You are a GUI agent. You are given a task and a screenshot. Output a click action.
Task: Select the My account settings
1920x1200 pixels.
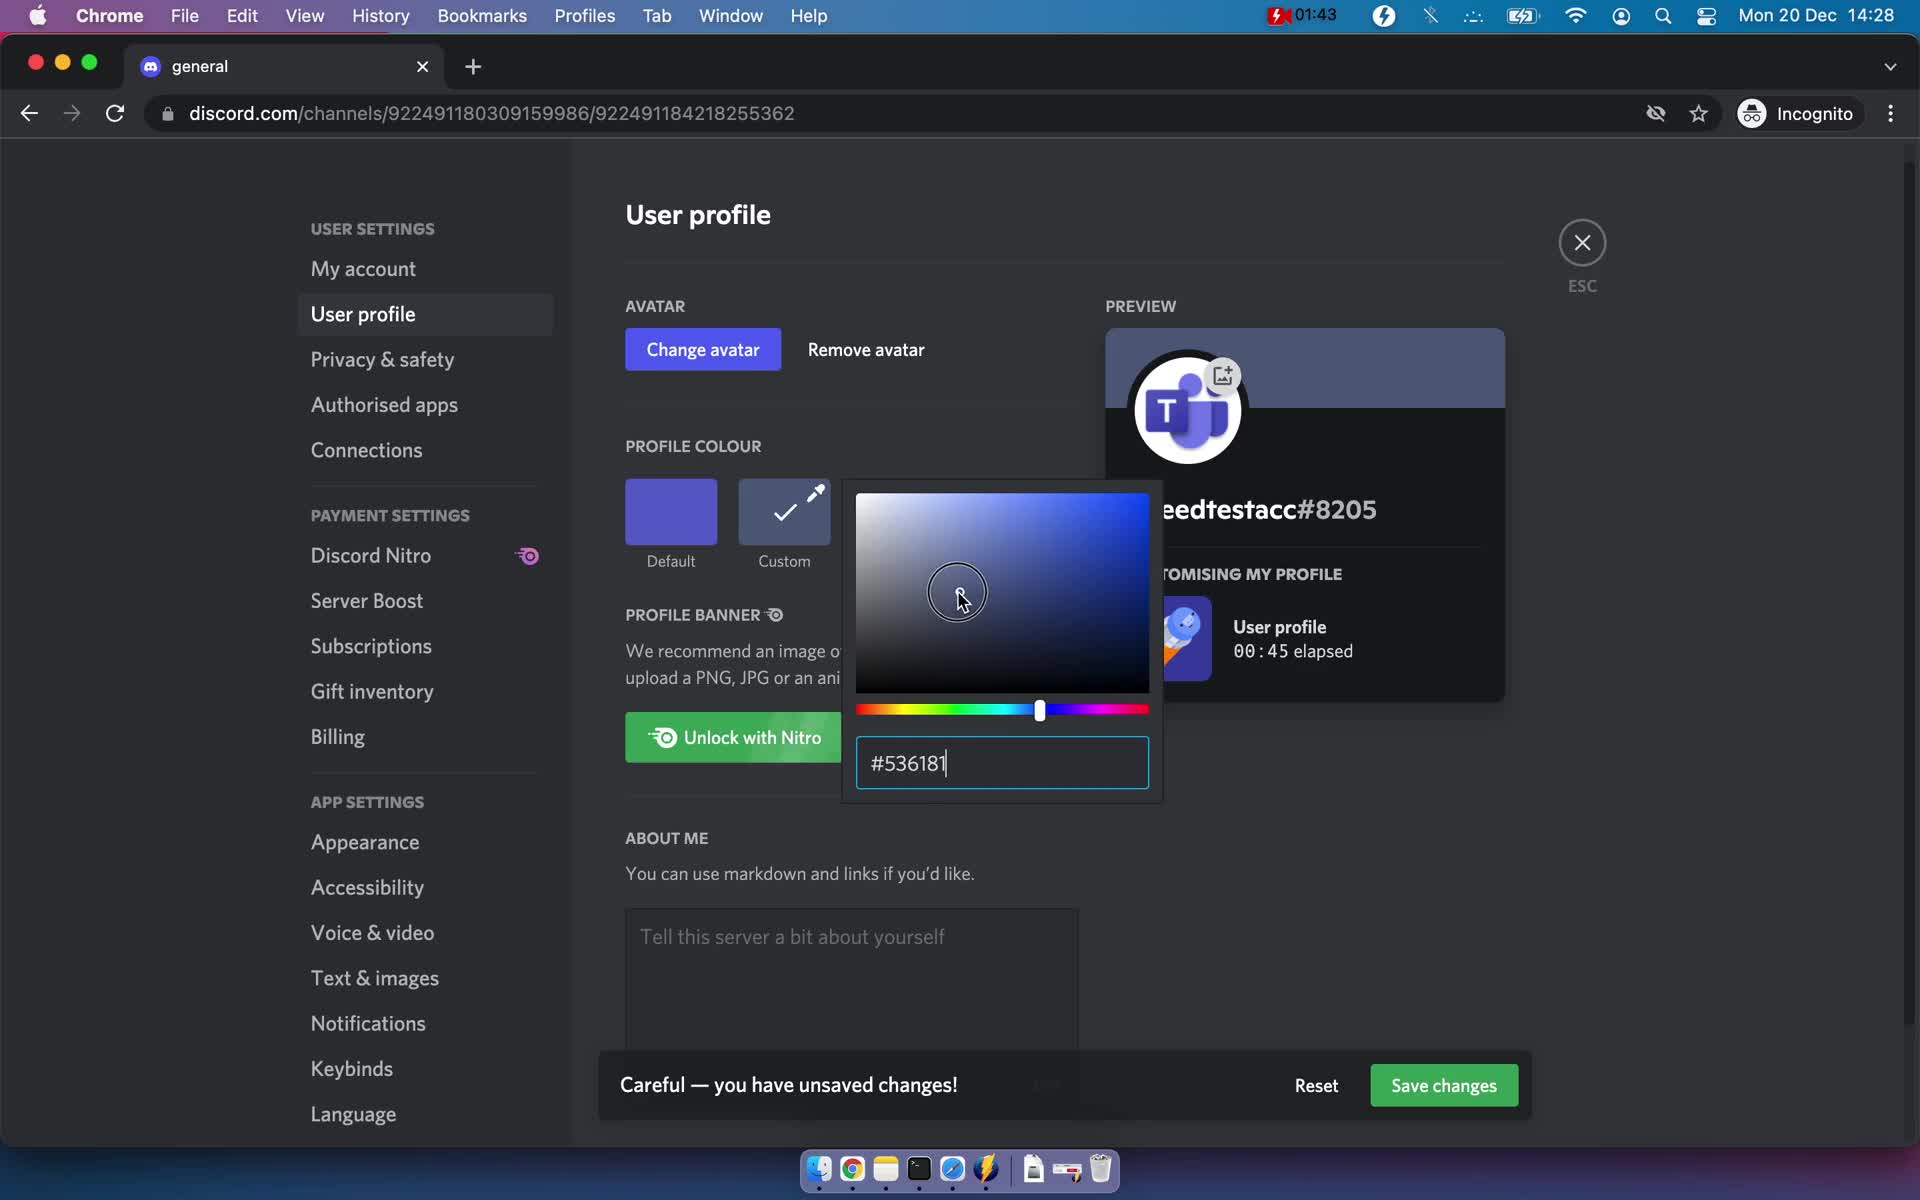point(361,268)
